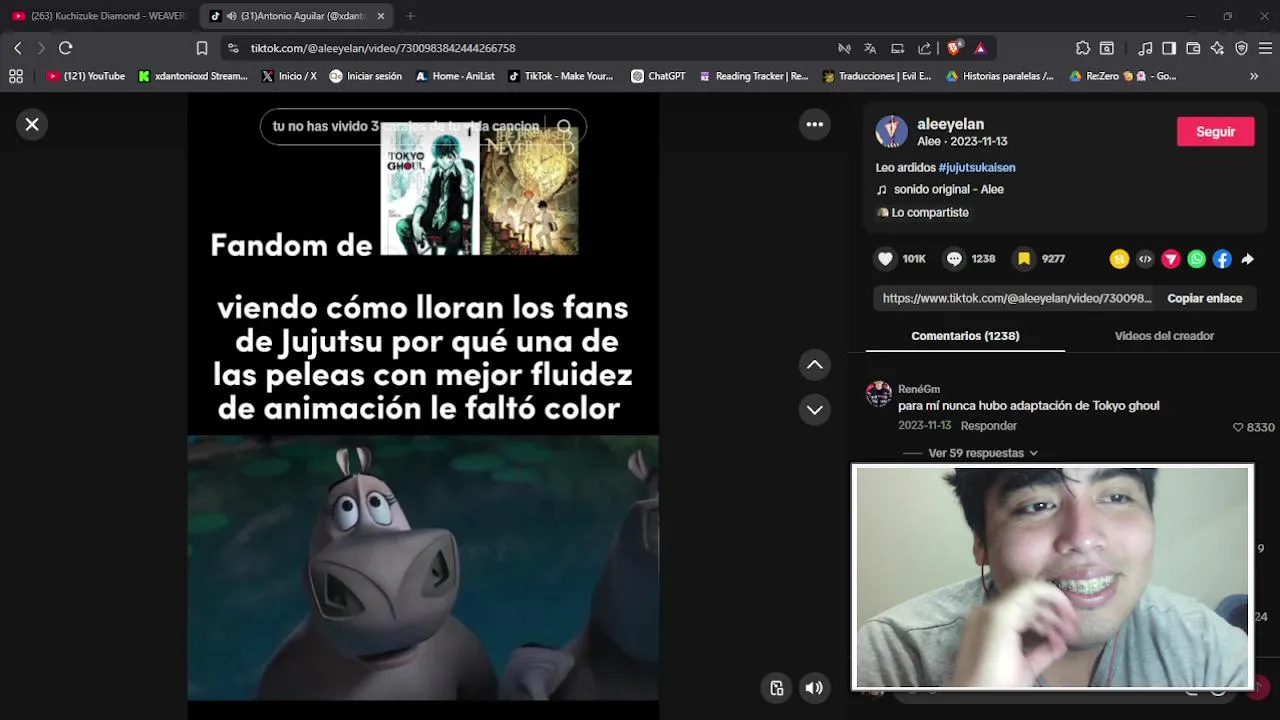Open comments via the speech bubble icon
Image resolution: width=1280 pixels, height=720 pixels.
pyautogui.click(x=954, y=259)
